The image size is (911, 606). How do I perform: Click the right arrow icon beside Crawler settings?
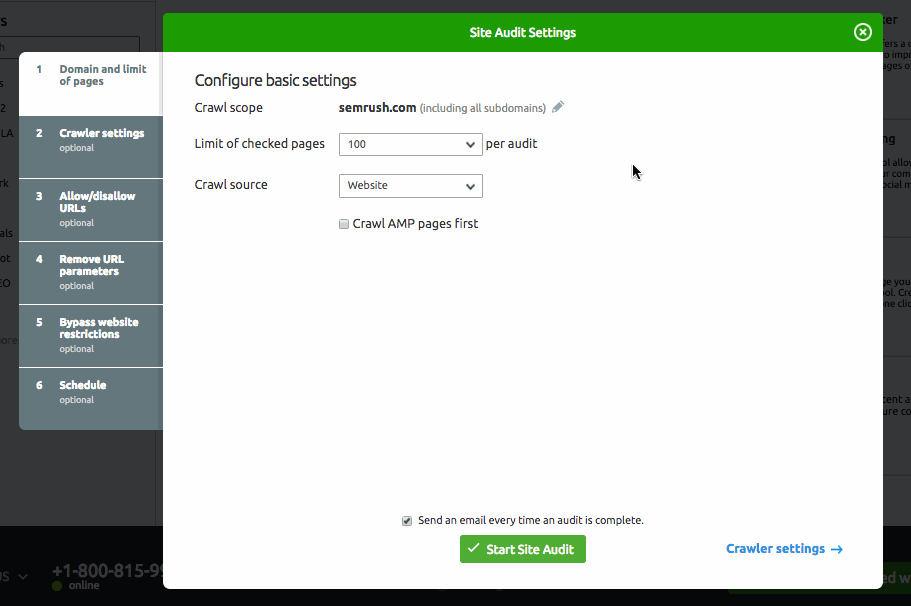(837, 549)
